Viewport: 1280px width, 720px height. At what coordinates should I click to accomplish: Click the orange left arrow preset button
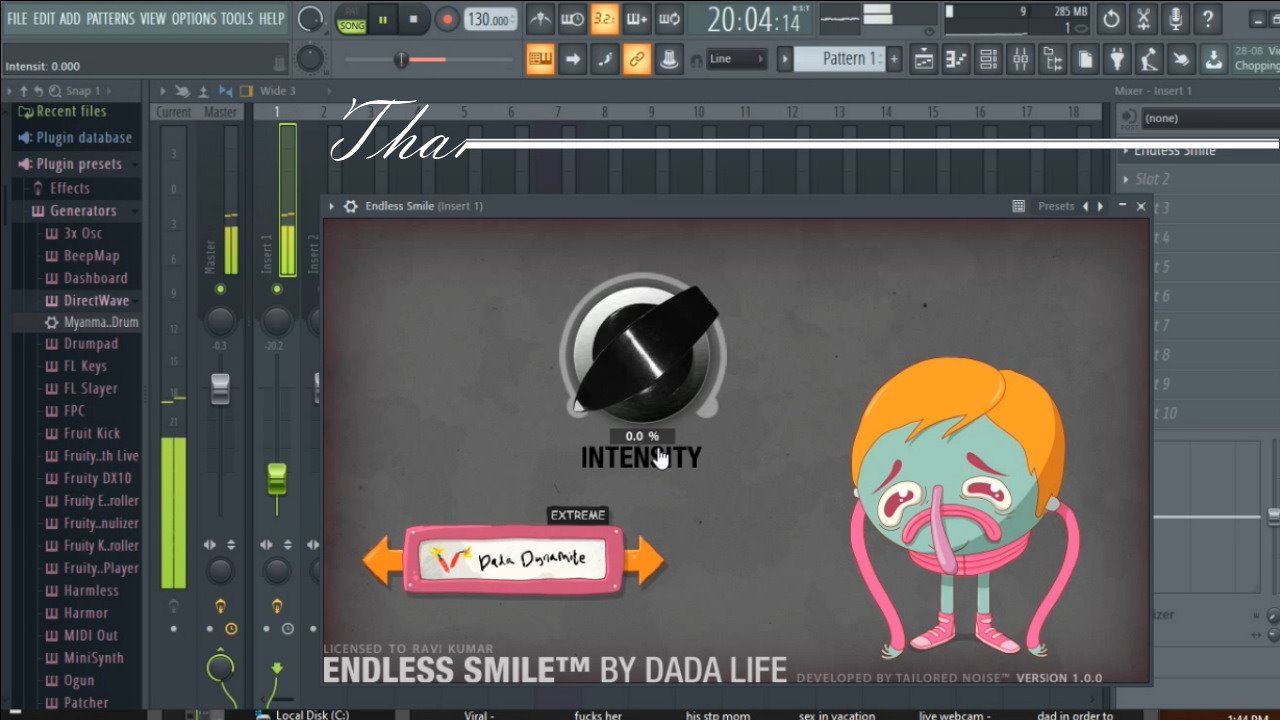[x=382, y=560]
